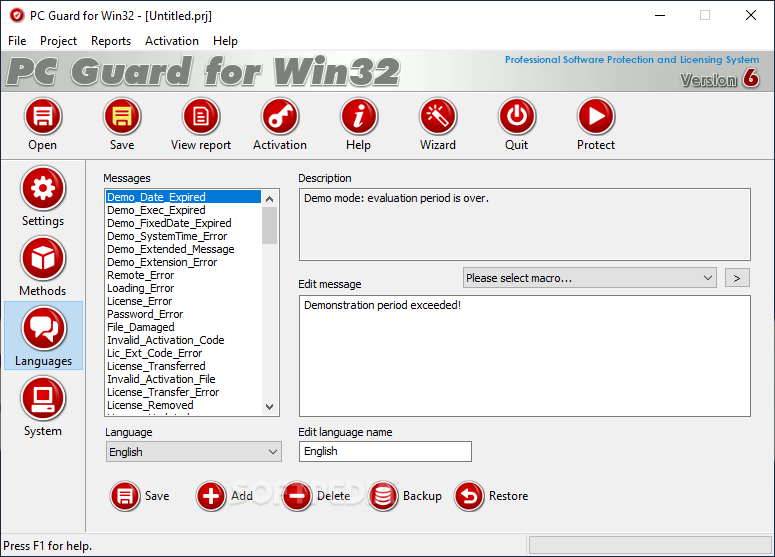Click the Quit power icon
The image size is (775, 557).
point(517,117)
